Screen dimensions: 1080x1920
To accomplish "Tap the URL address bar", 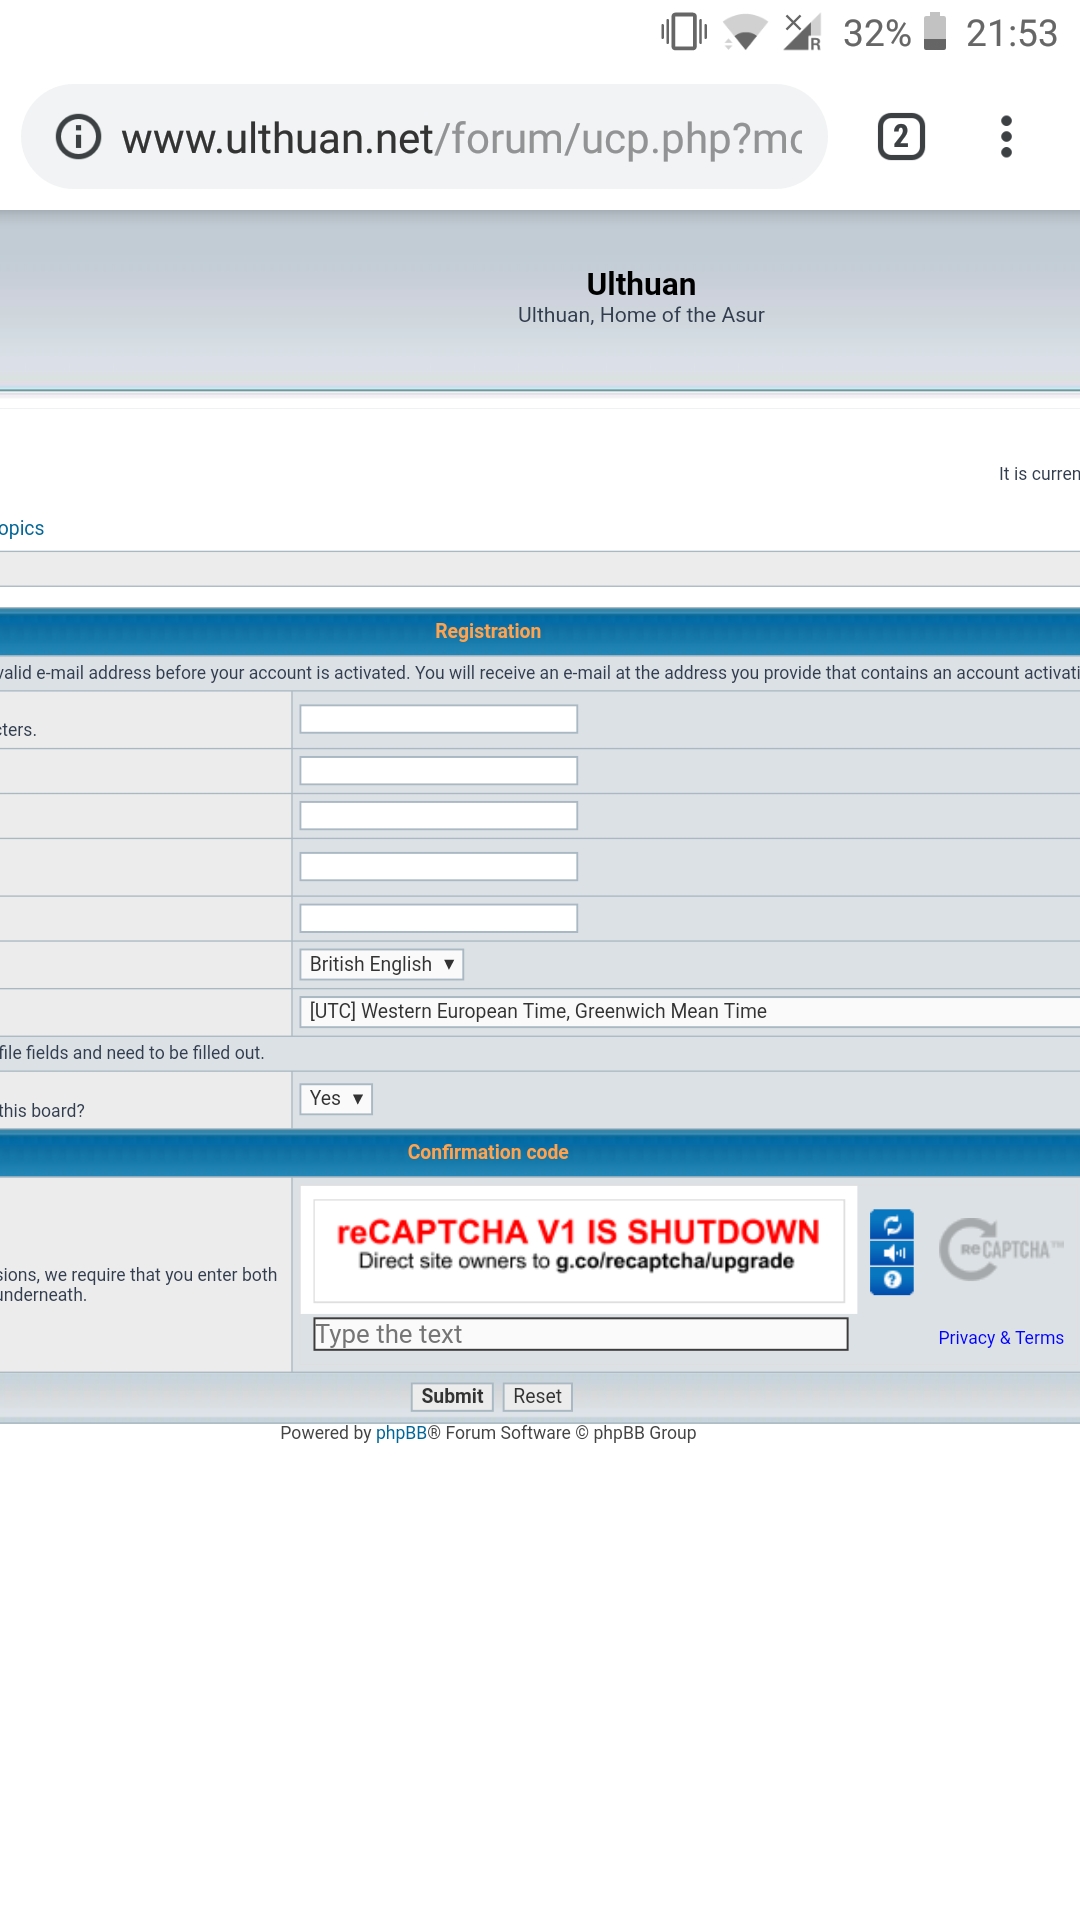I will pyautogui.click(x=460, y=138).
